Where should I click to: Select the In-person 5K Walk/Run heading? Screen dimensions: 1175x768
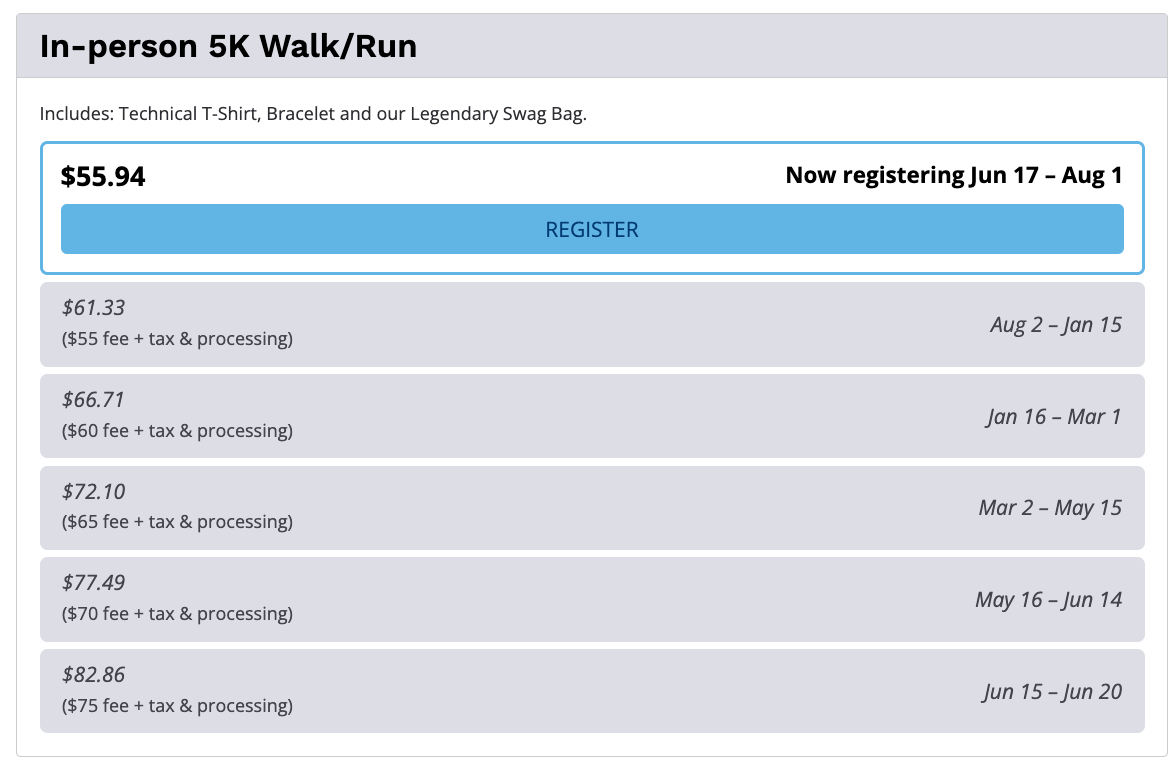pos(229,46)
